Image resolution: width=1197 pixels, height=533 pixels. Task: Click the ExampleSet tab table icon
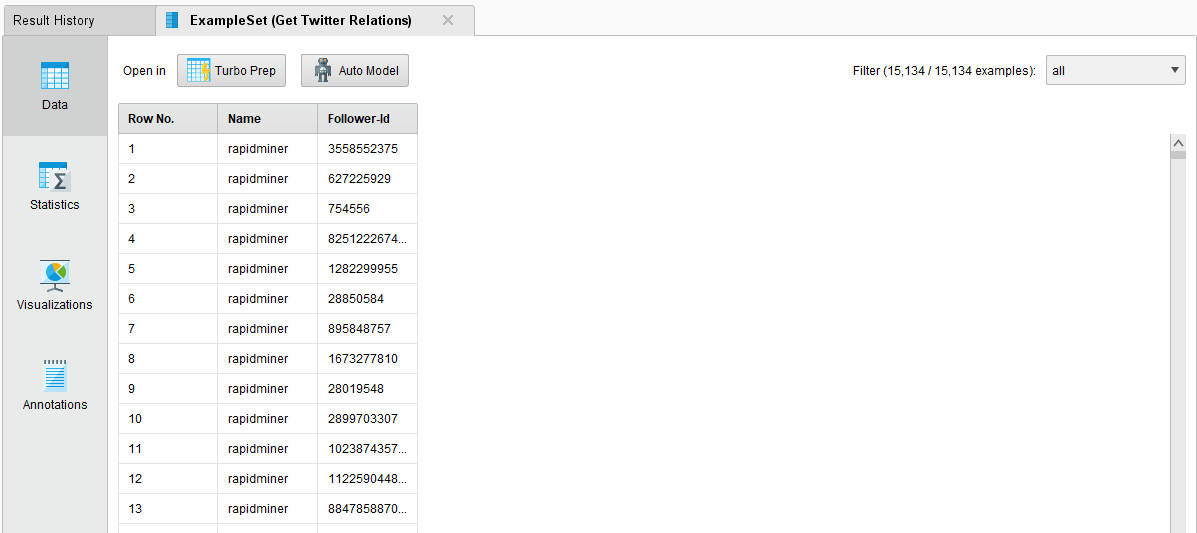pyautogui.click(x=172, y=20)
